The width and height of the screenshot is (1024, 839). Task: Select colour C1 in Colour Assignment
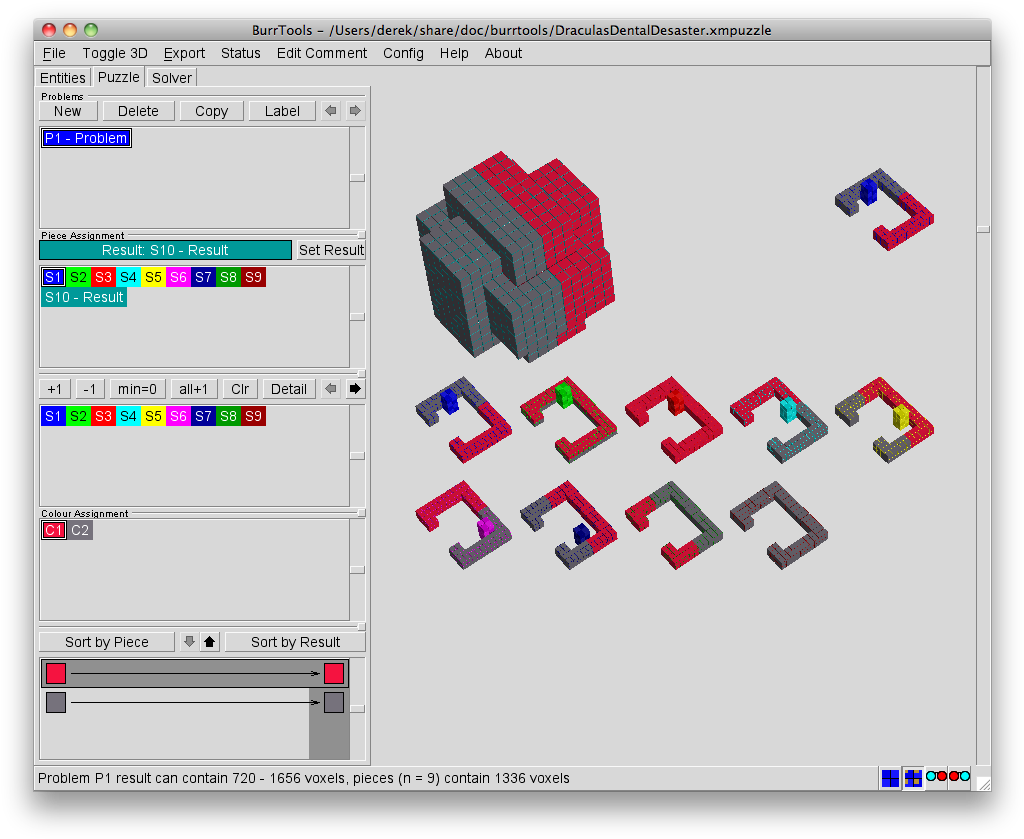53,530
